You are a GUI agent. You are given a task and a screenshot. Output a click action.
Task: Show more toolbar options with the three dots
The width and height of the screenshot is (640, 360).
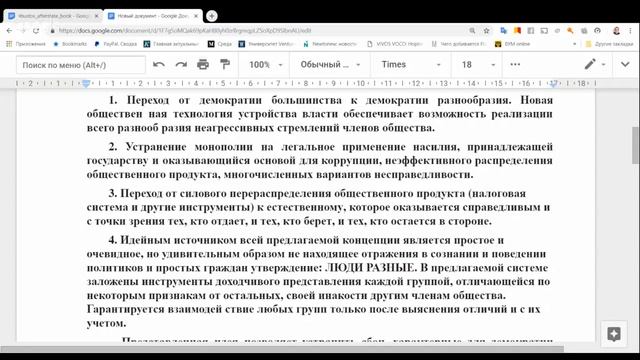(515, 64)
